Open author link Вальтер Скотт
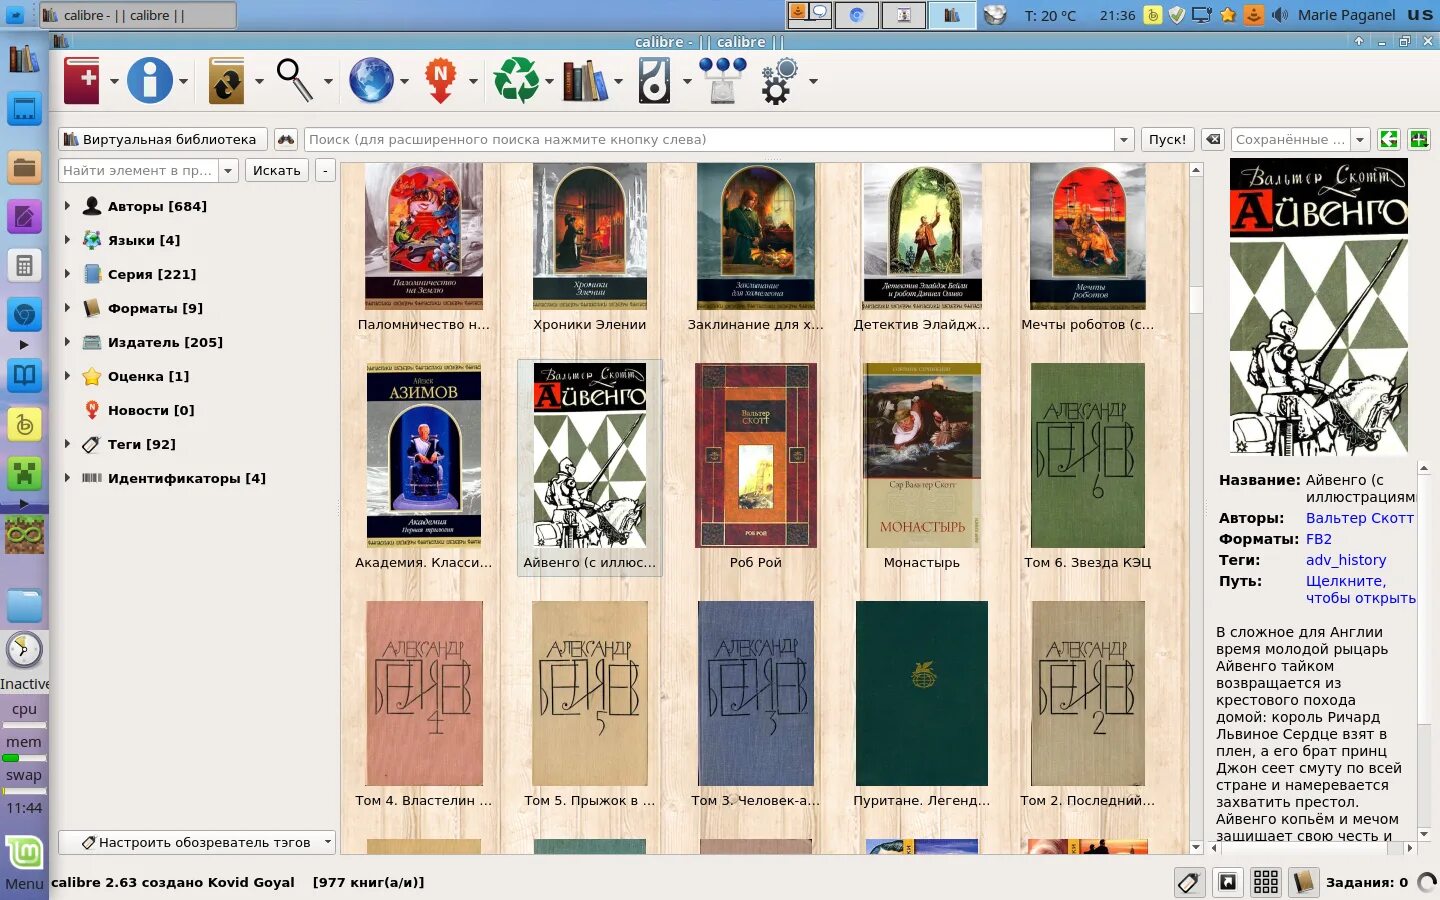This screenshot has width=1440, height=900. coord(1359,518)
